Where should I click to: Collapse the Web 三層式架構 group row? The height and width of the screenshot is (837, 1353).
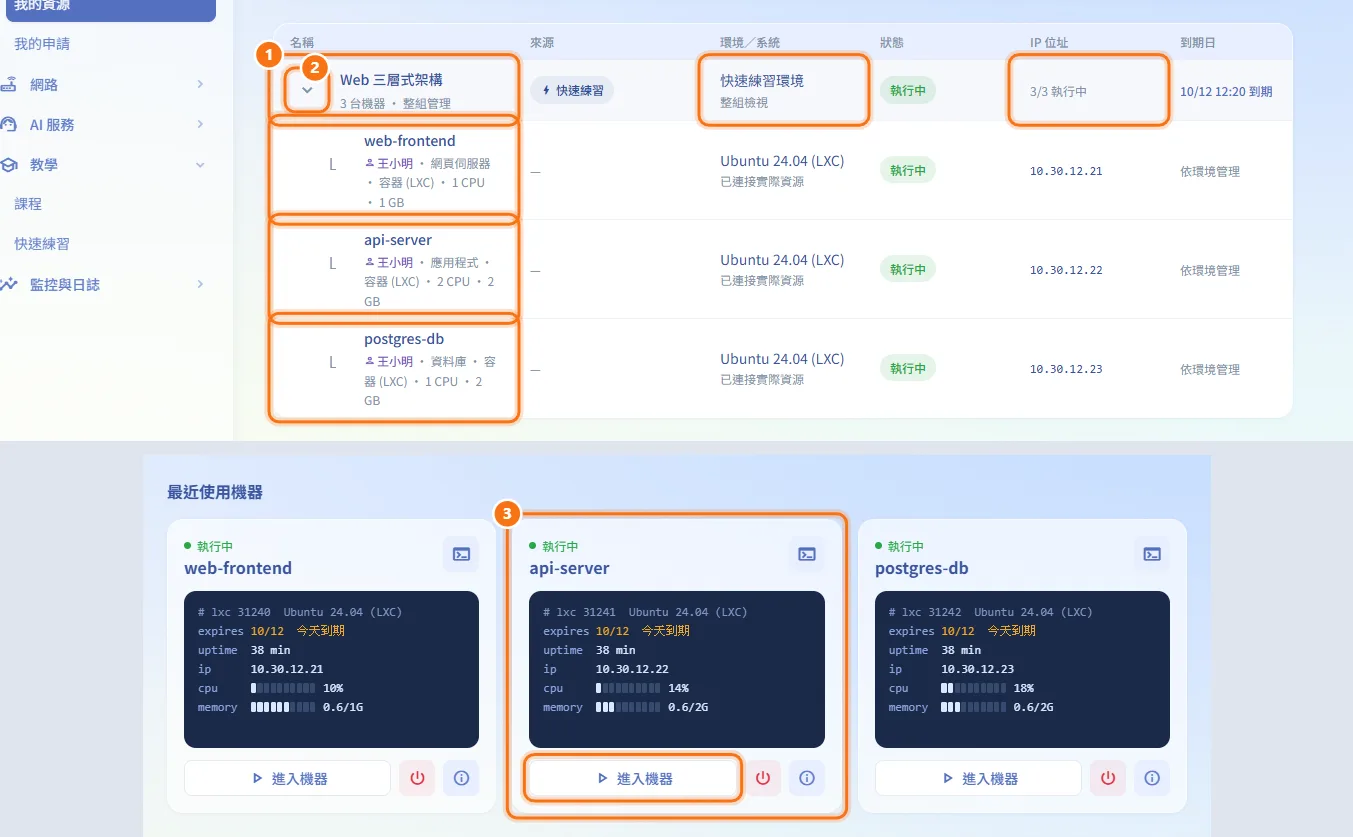[308, 90]
